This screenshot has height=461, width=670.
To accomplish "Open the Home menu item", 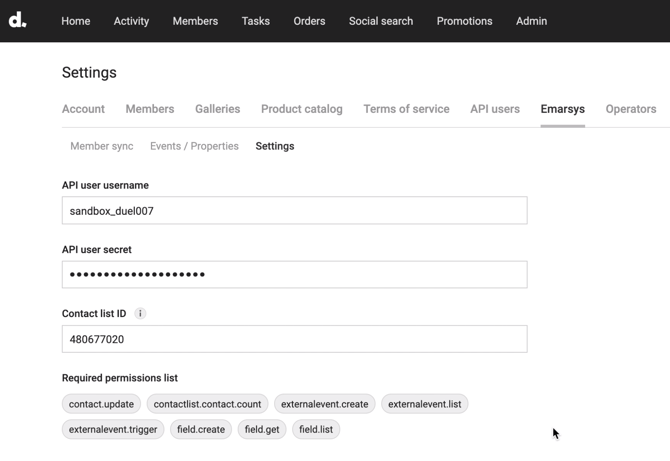I will (75, 21).
